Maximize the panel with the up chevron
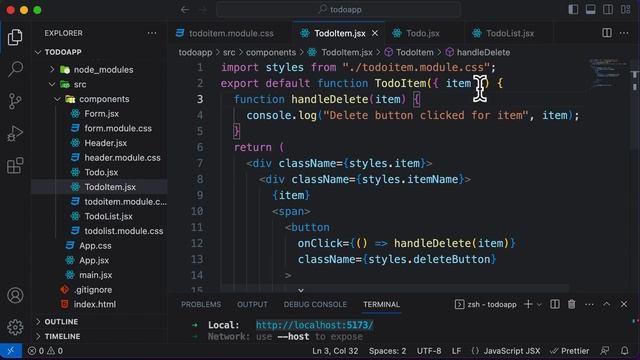Viewport: 640px width, 360px height. coord(607,304)
